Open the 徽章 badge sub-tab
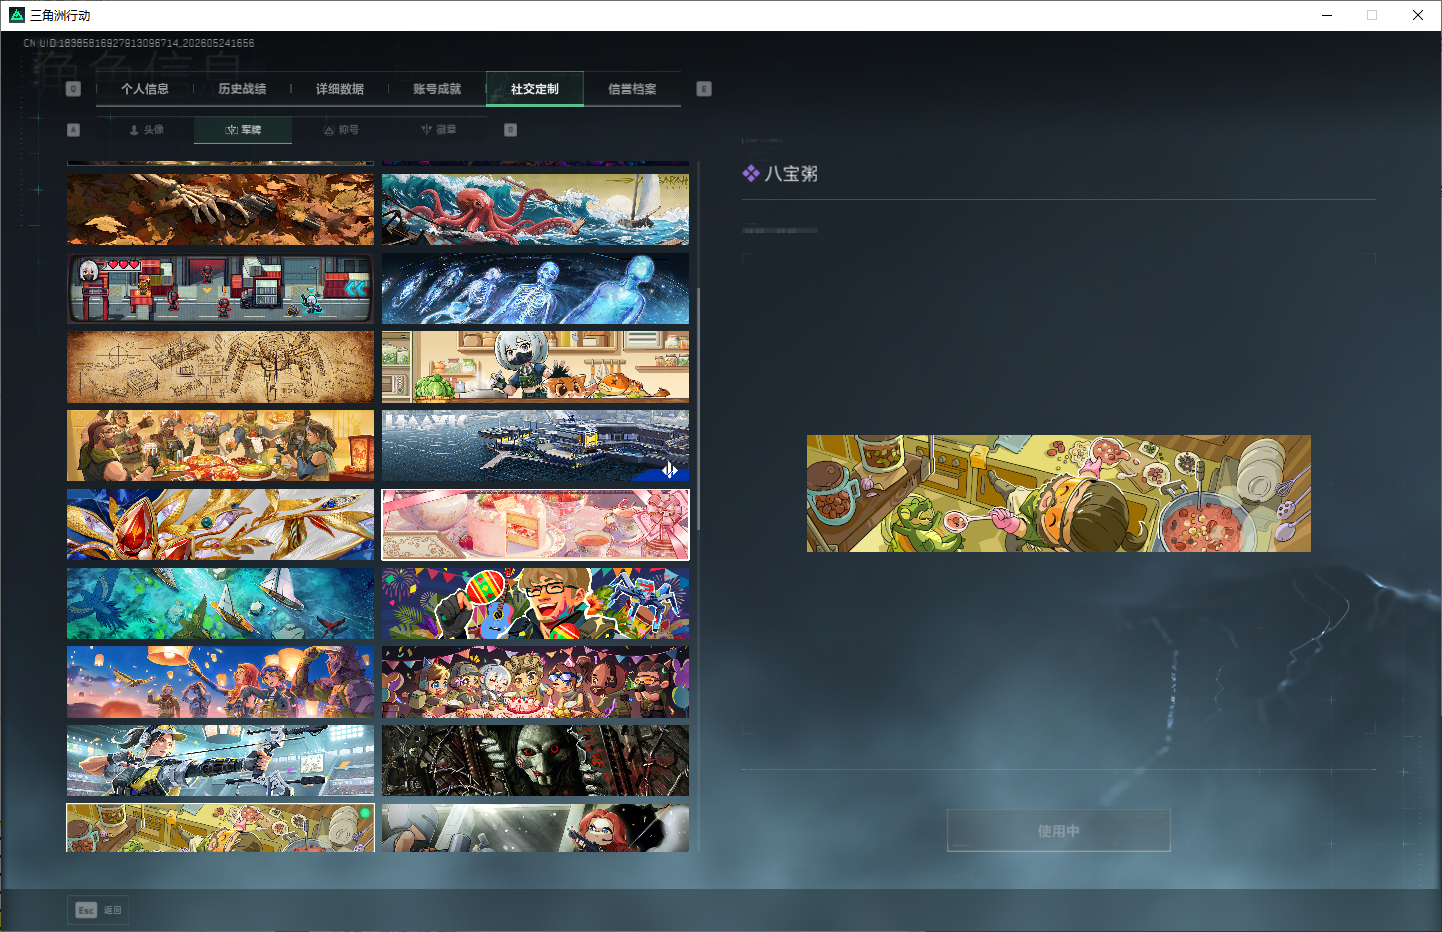 coord(438,130)
